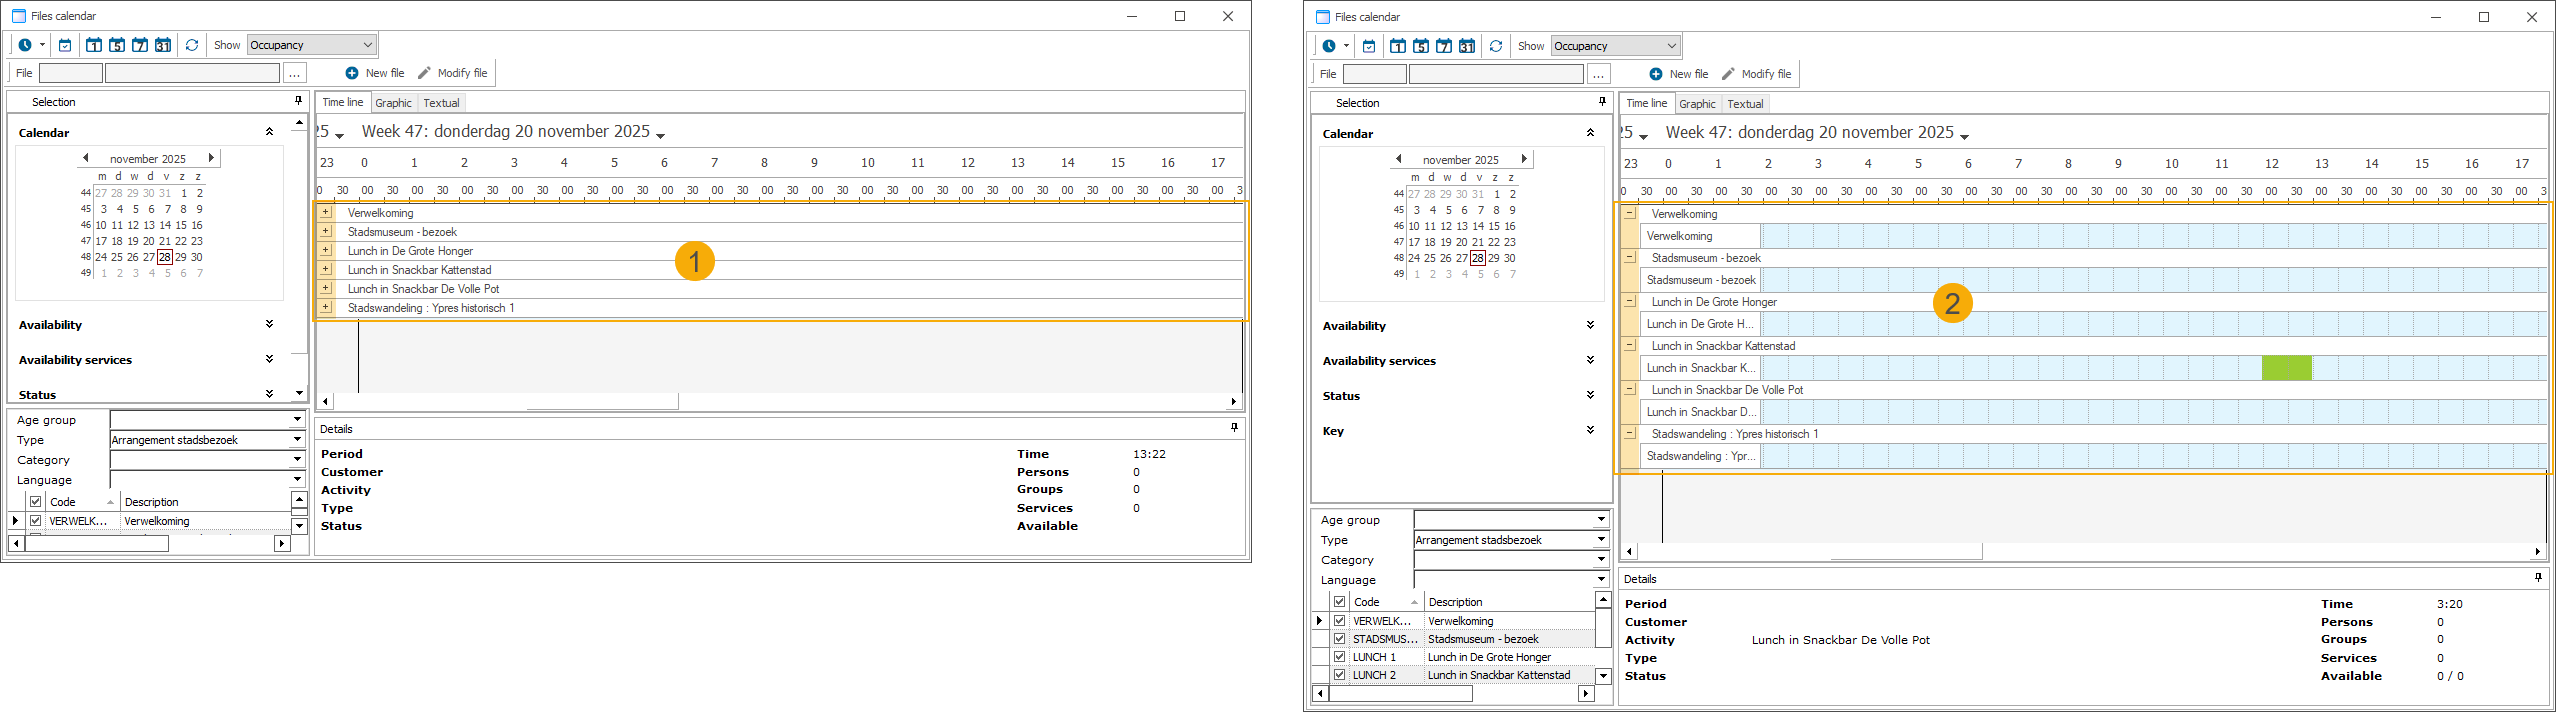Viewport: 2556px width, 712px height.
Task: Switch to 5-day view in left window
Action: click(x=117, y=45)
